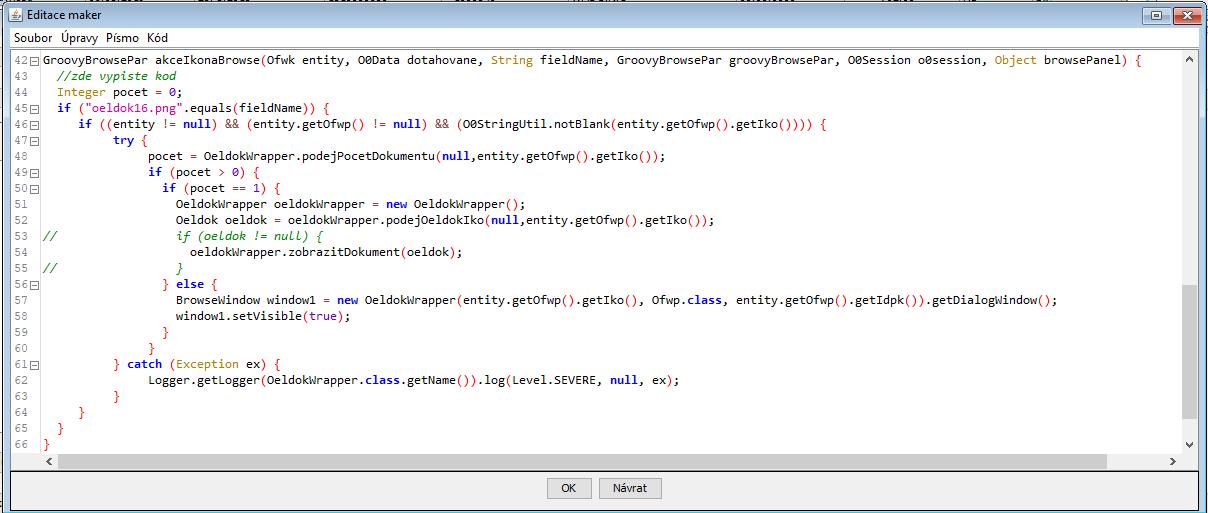The image size is (1208, 513).
Task: Open the Písmo menu
Action: [x=123, y=38]
